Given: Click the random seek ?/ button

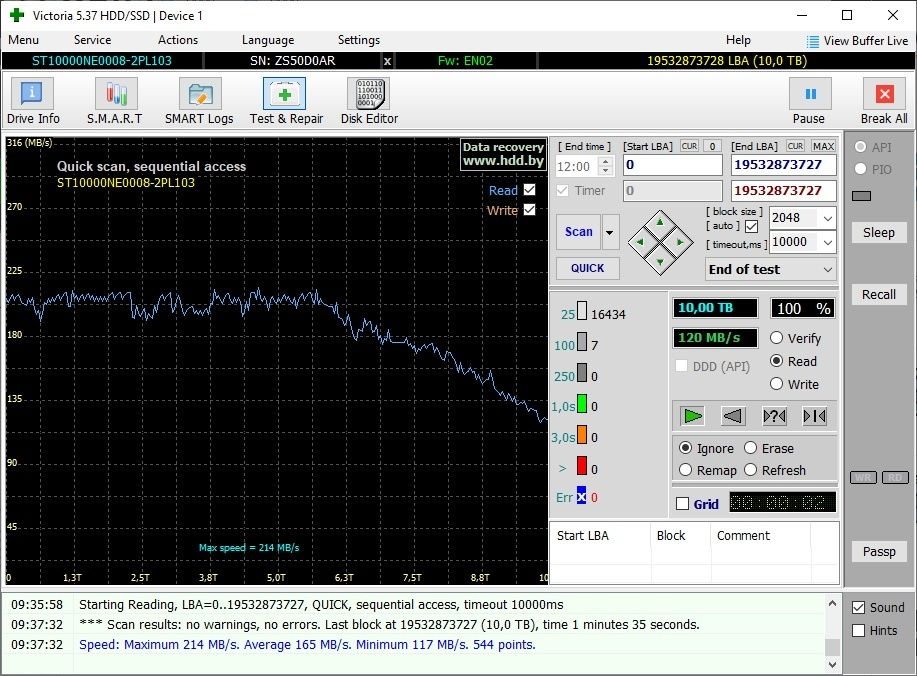Looking at the screenshot, I should coord(774,416).
